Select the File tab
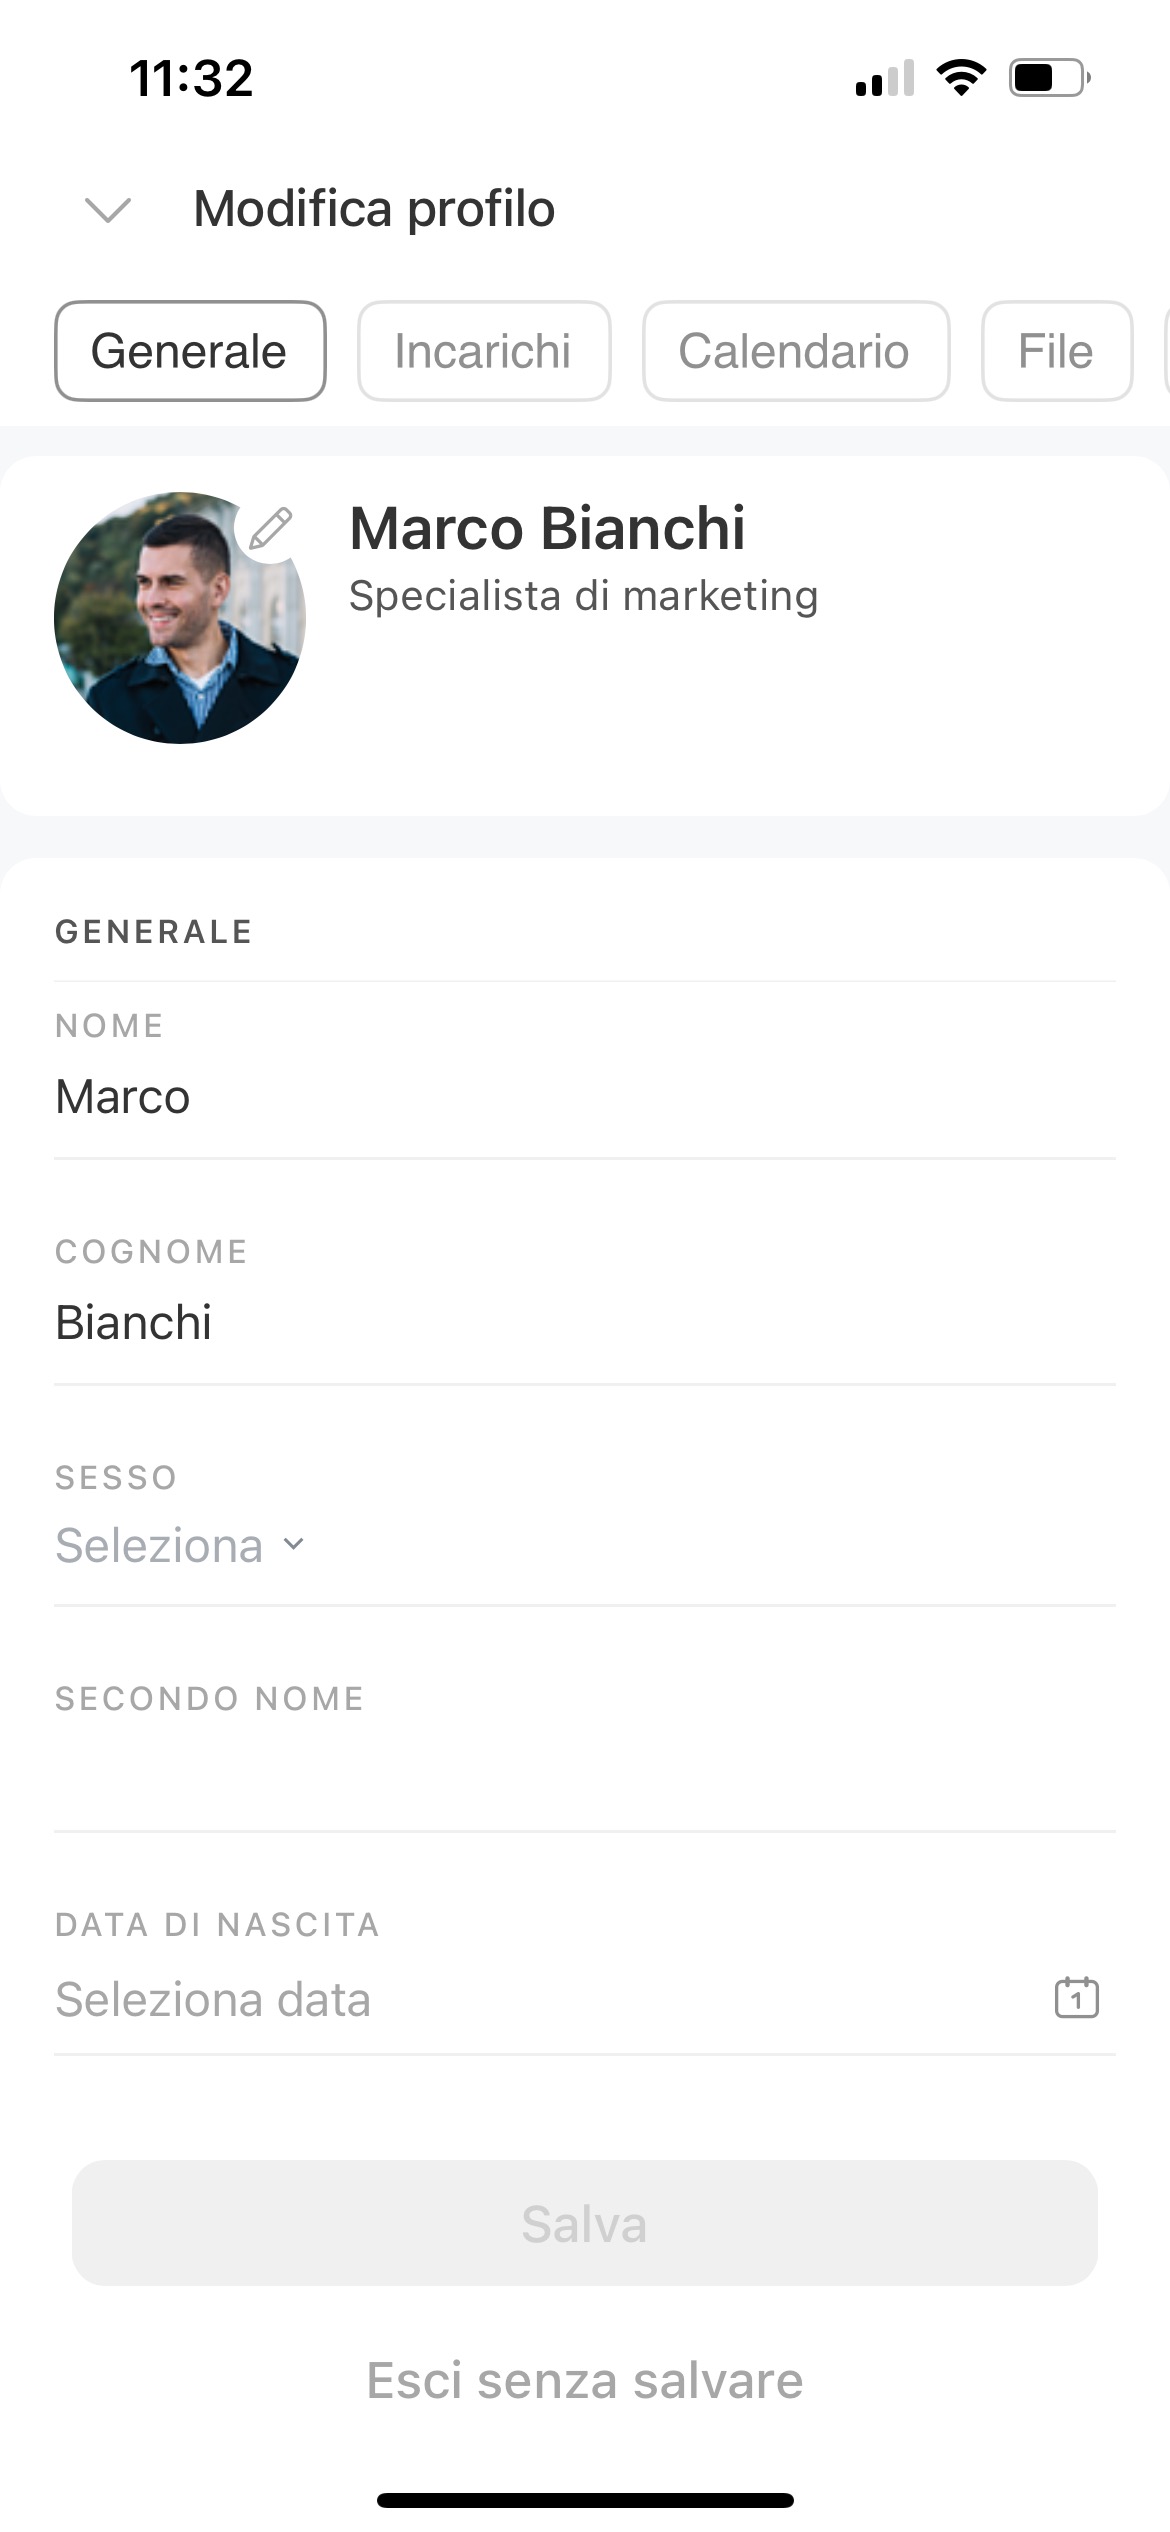Viewport: 1170px width, 2532px height. click(1056, 351)
